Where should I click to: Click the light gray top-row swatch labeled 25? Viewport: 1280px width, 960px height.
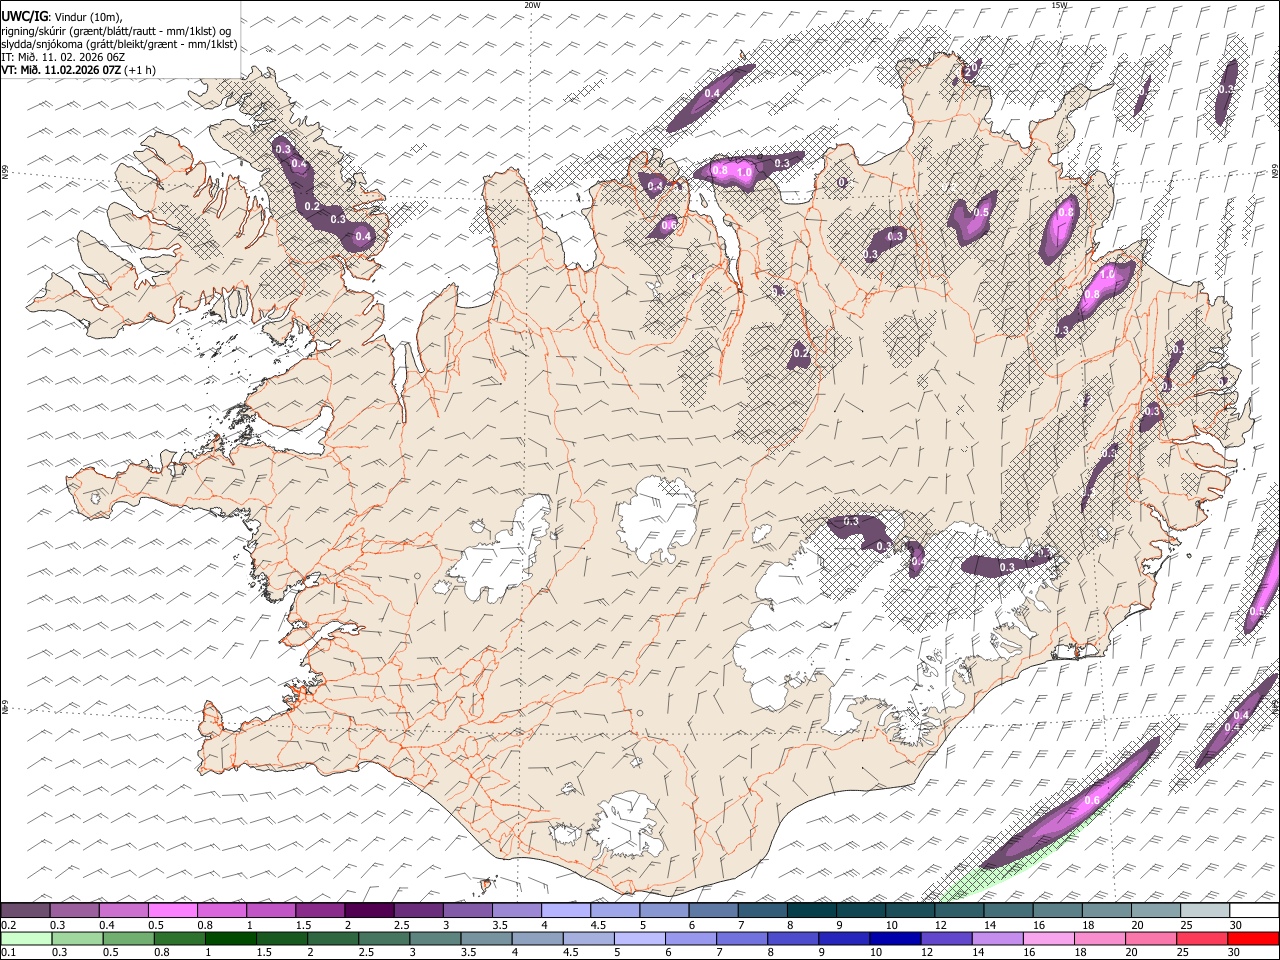1204,910
